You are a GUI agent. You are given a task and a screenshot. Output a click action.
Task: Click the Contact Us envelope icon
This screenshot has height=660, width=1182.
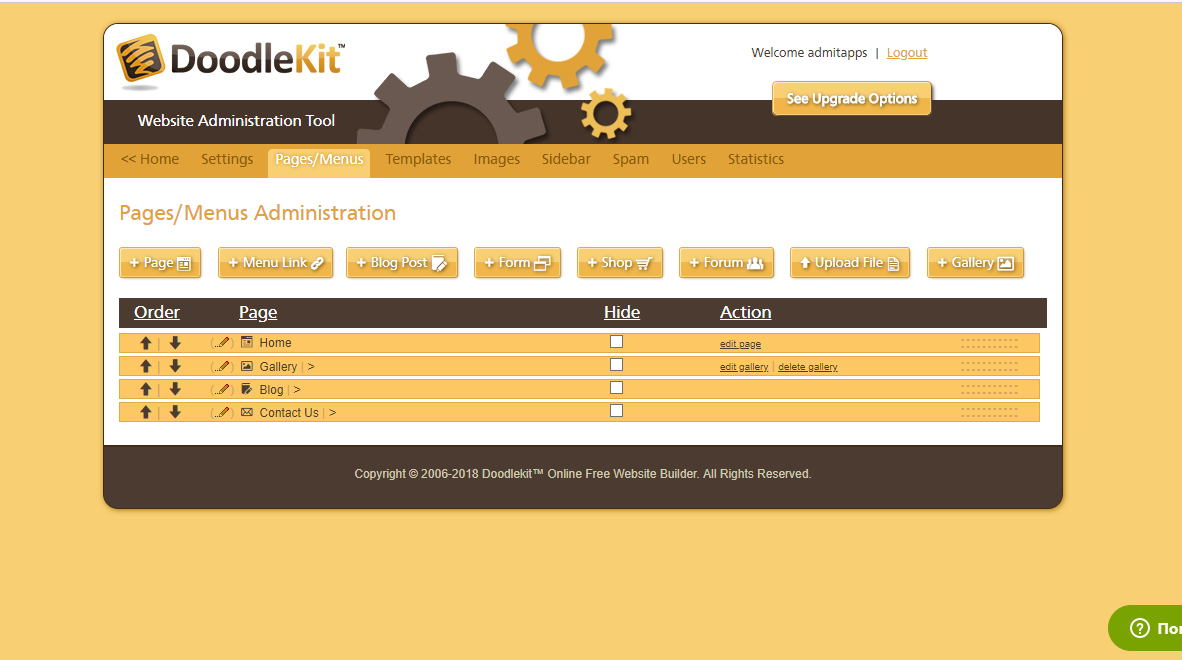247,412
